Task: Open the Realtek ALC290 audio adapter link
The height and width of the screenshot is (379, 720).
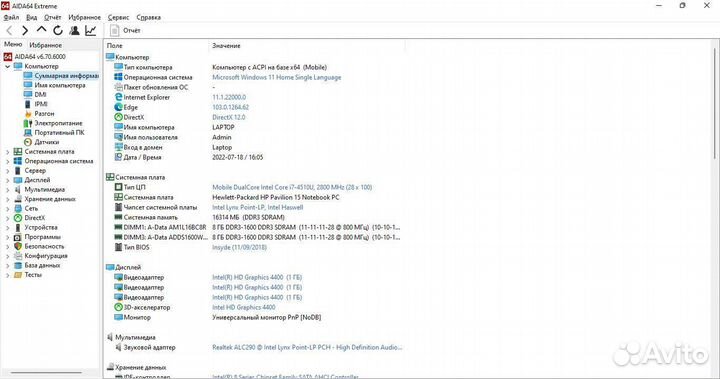Action: [x=307, y=347]
